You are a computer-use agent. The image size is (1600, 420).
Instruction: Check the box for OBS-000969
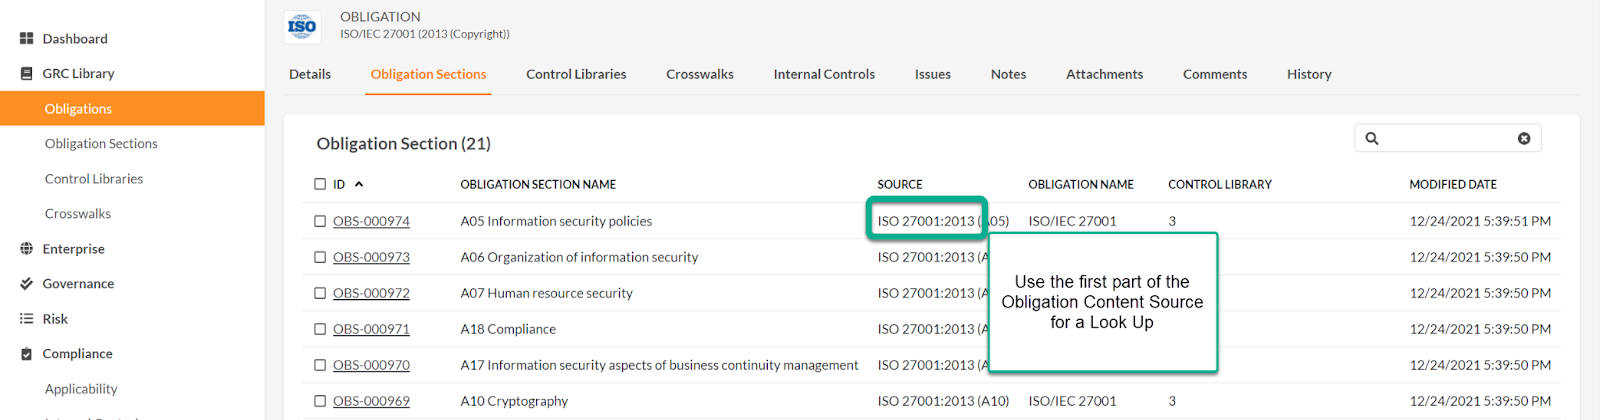coord(320,401)
